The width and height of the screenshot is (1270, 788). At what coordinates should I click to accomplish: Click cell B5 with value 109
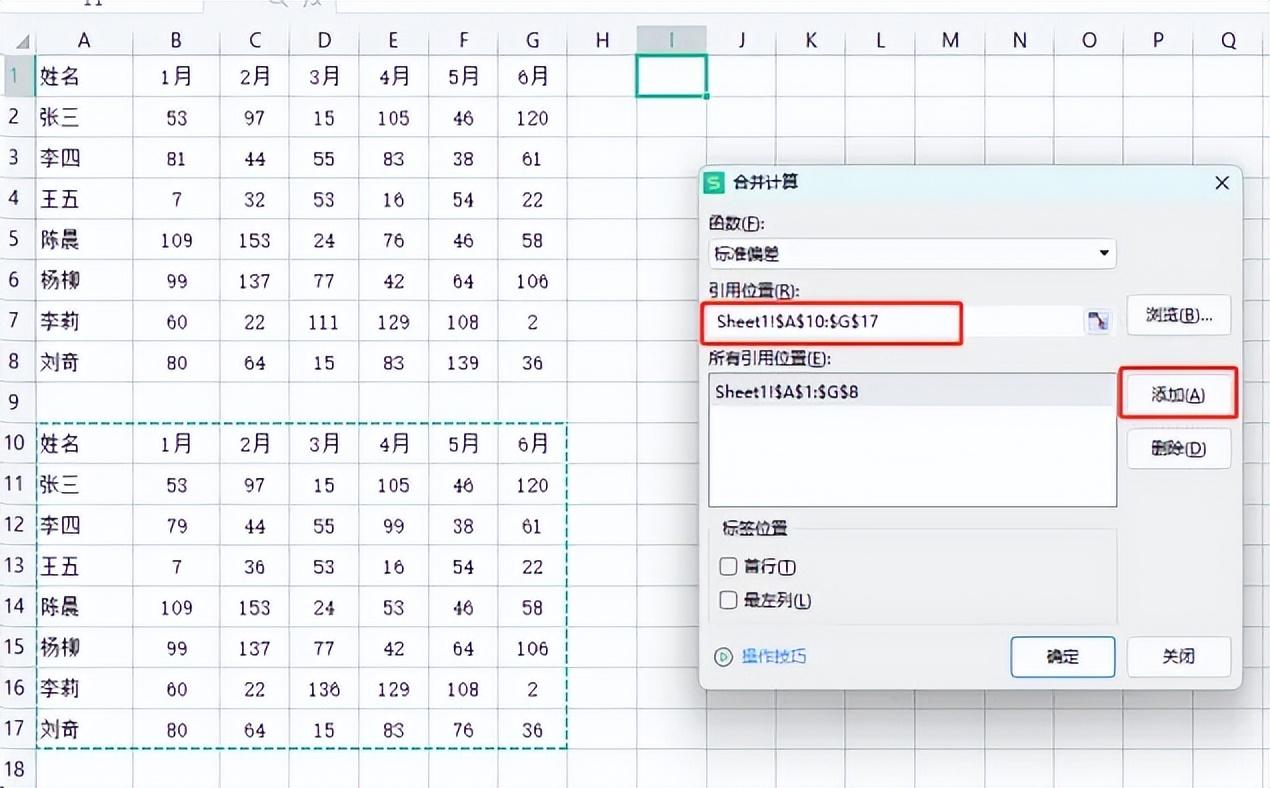click(x=176, y=240)
